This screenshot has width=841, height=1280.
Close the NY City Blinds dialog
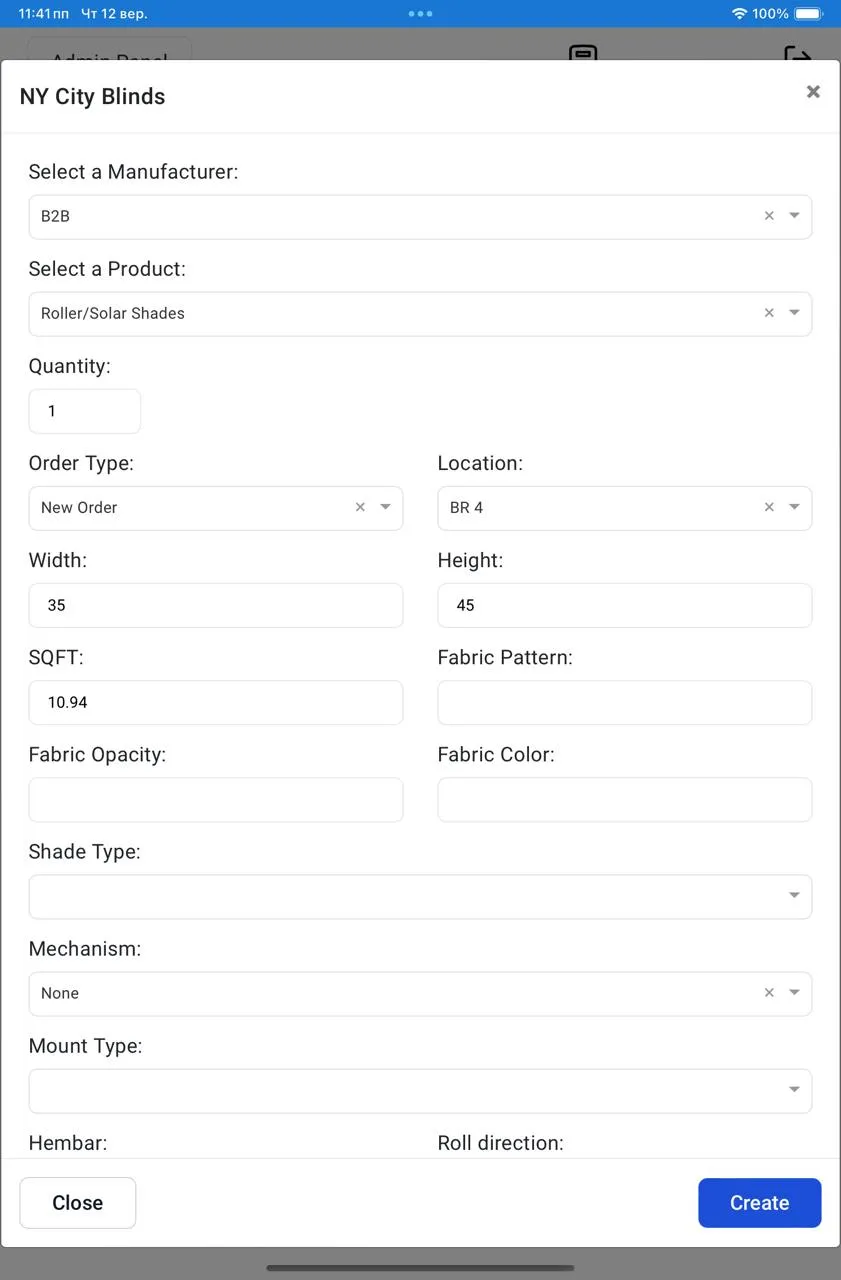pos(813,92)
